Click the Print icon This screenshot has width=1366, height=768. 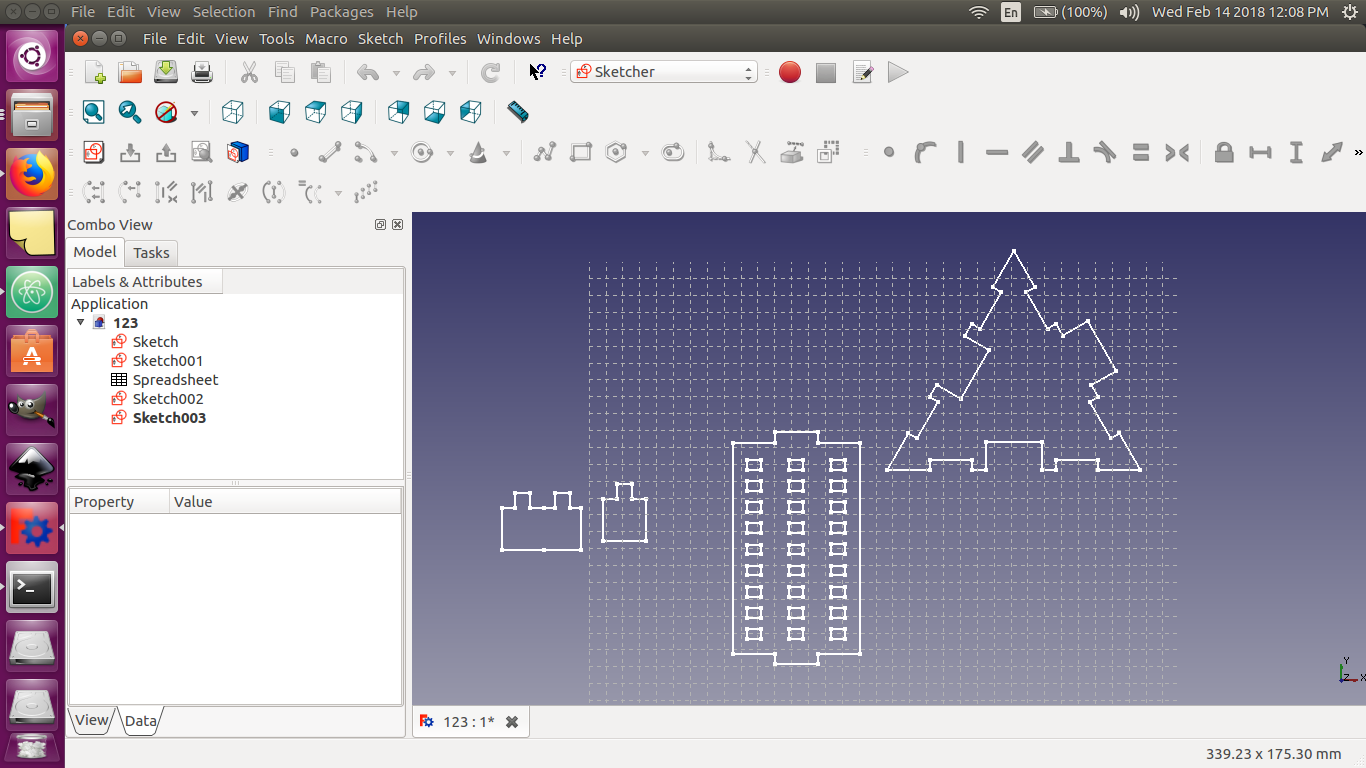[x=202, y=72]
